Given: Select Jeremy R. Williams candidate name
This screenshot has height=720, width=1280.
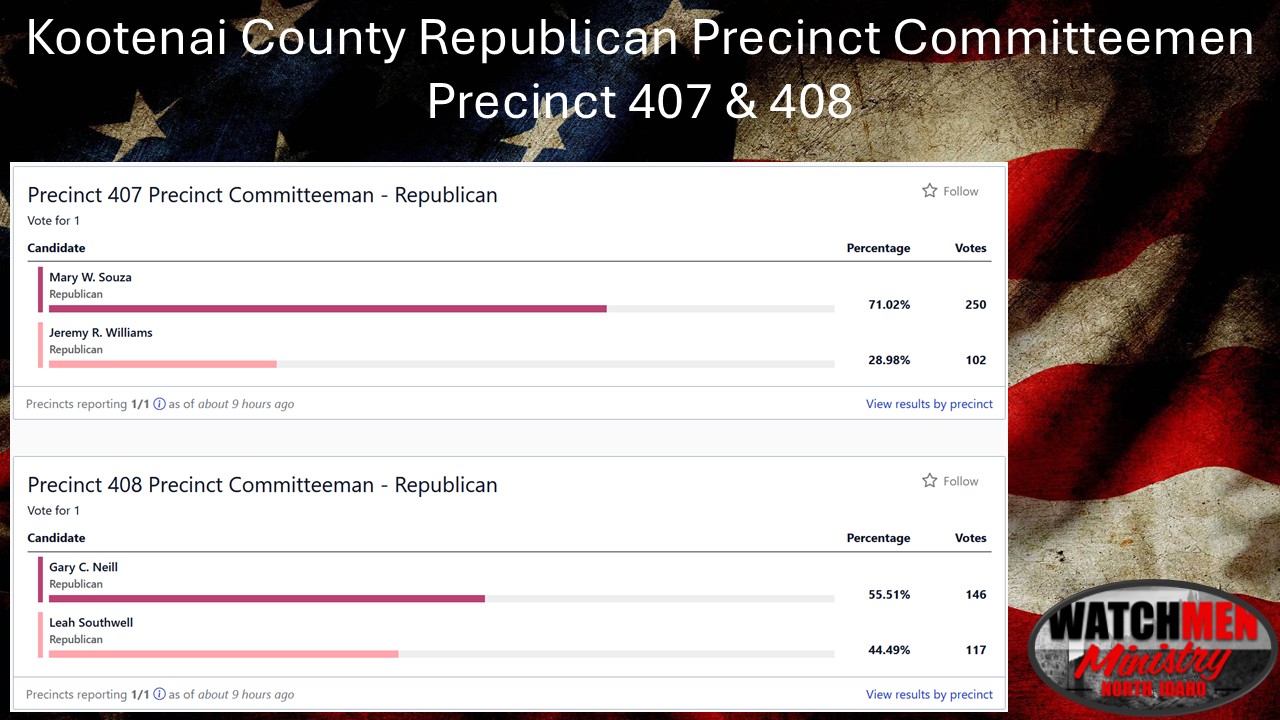Looking at the screenshot, I should coord(101,332).
